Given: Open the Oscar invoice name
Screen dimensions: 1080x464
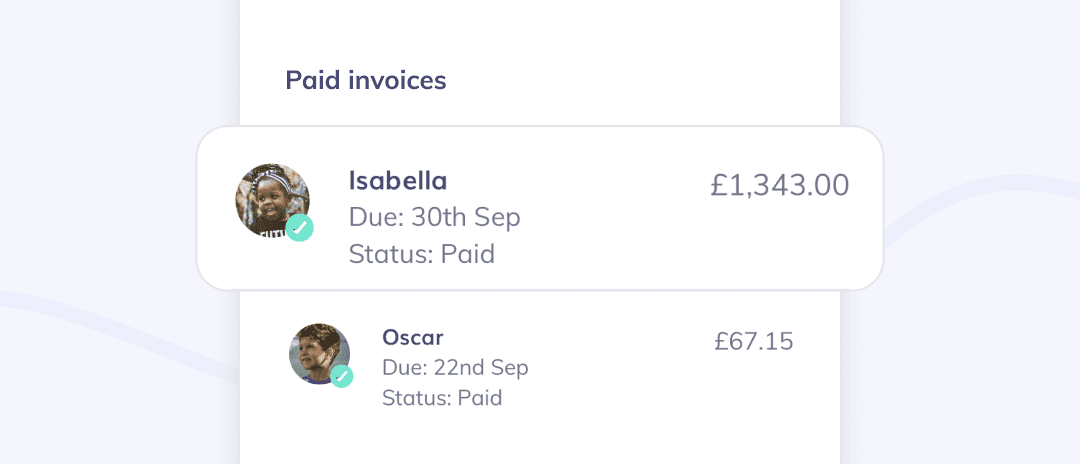Looking at the screenshot, I should click(x=412, y=337).
